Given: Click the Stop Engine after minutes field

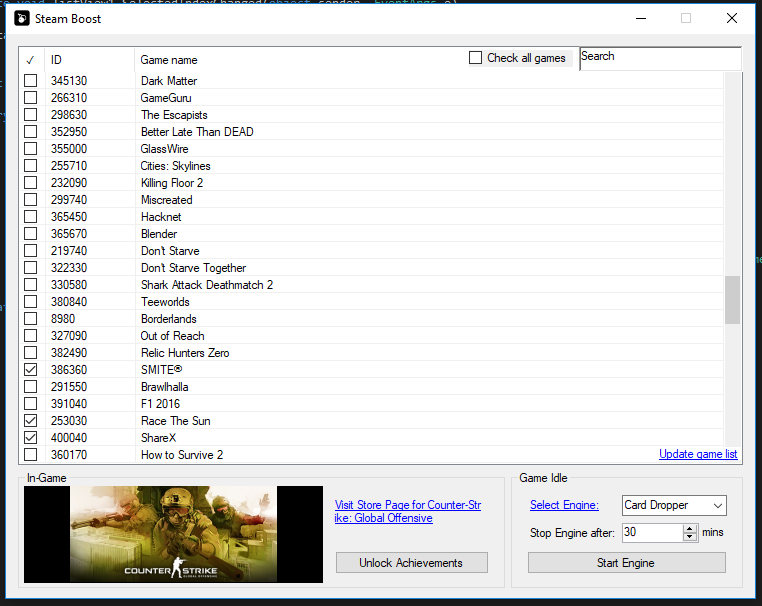Looking at the screenshot, I should 653,533.
